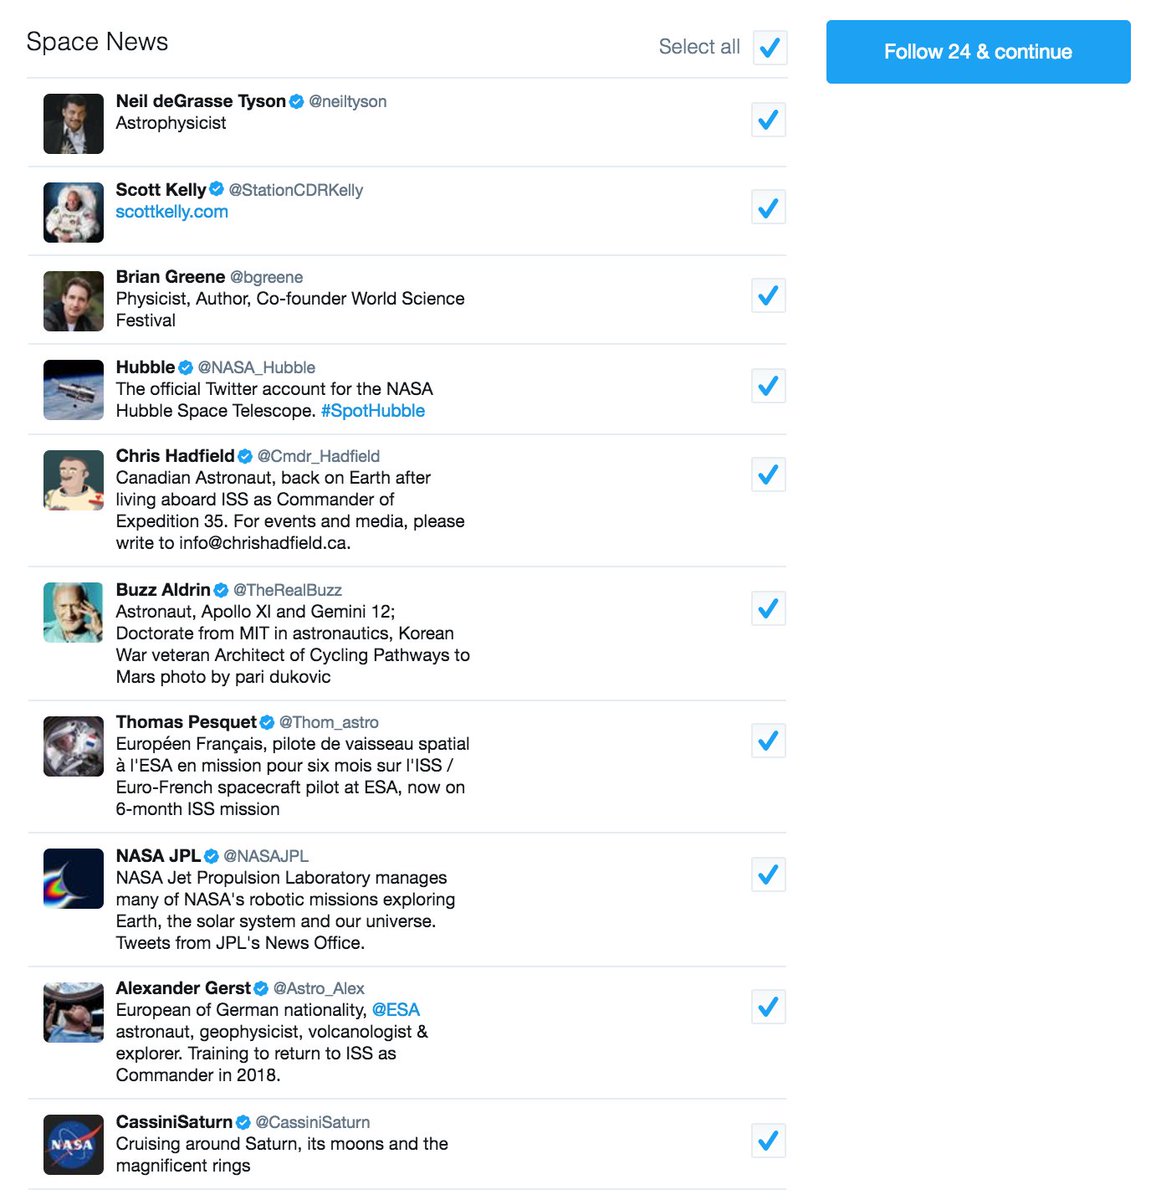Uncheck CassiniSaturn follow checkbox
1156x1200 pixels.
click(769, 1140)
